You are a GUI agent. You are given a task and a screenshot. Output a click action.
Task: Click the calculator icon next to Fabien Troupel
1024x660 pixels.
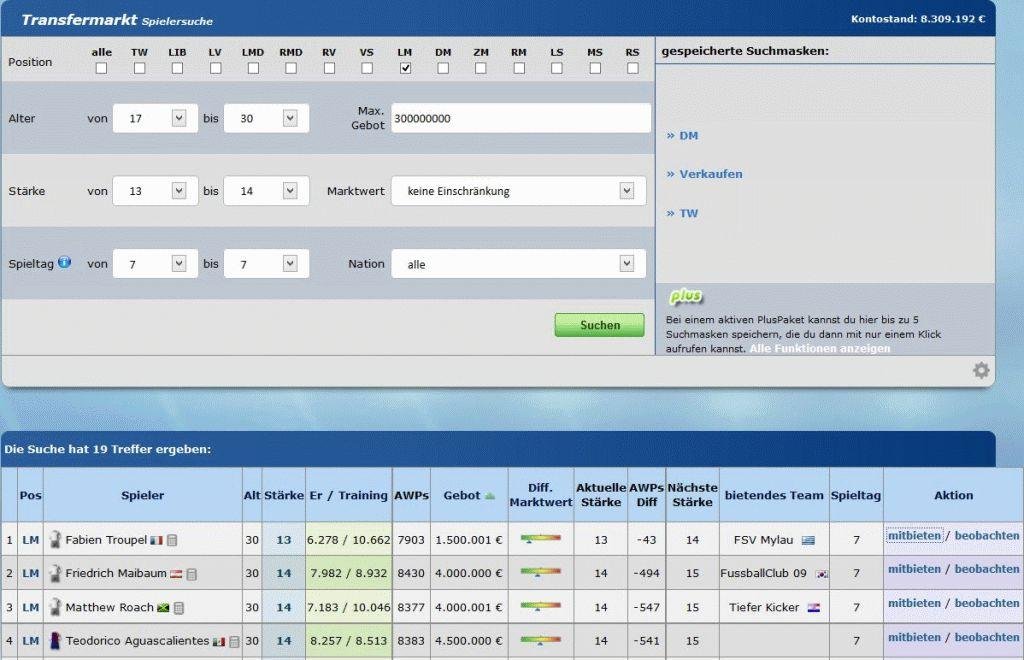click(x=170, y=540)
